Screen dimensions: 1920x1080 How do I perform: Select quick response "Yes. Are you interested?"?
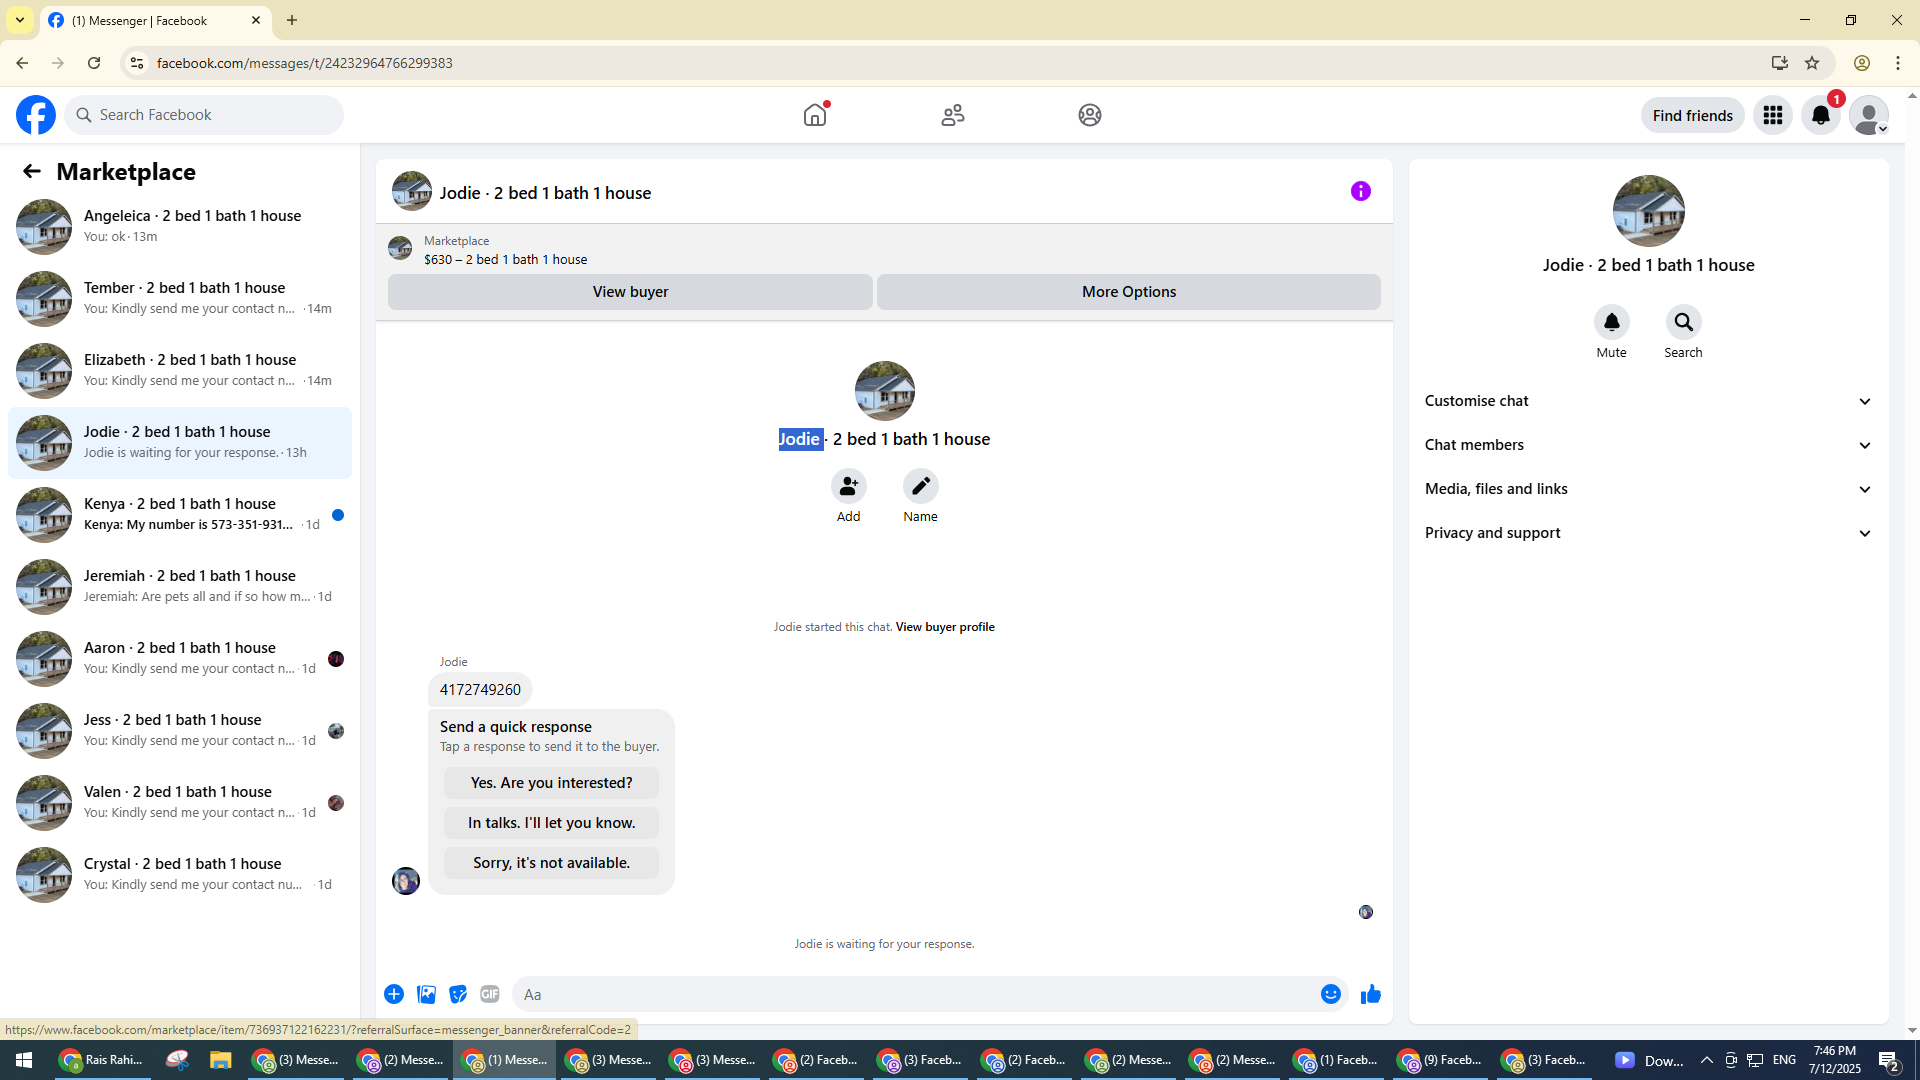click(x=551, y=783)
